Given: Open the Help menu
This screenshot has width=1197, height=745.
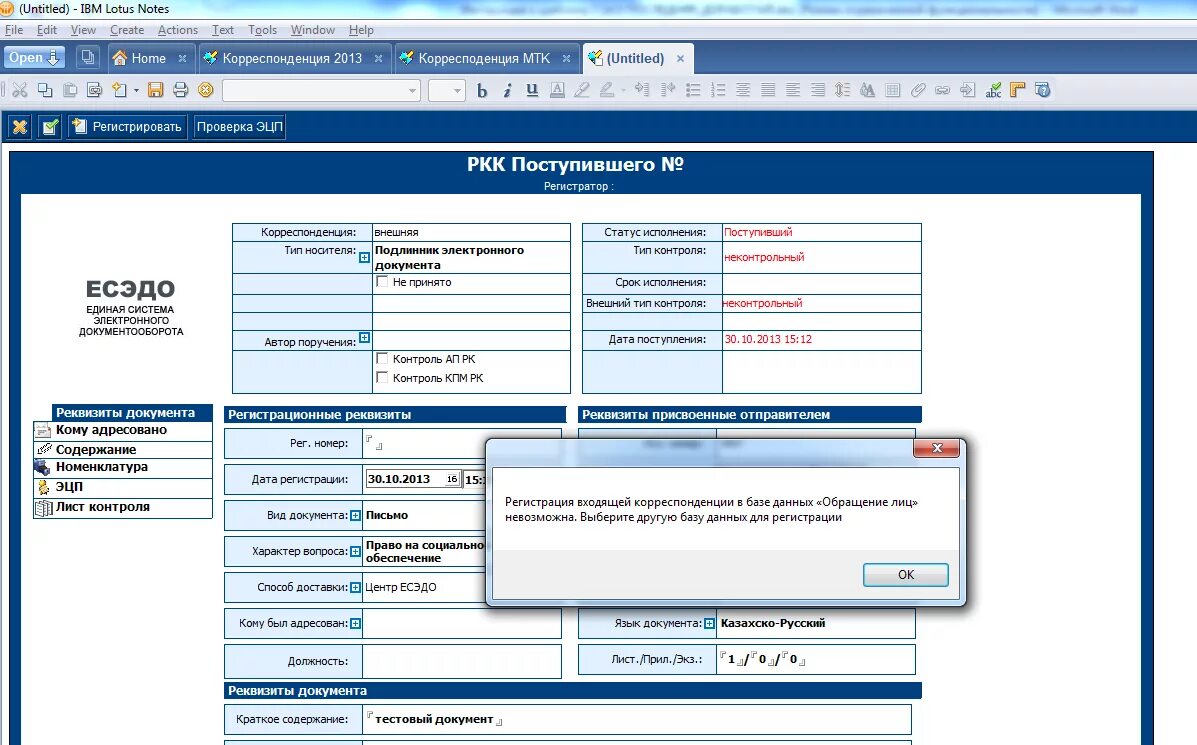Looking at the screenshot, I should click(361, 30).
